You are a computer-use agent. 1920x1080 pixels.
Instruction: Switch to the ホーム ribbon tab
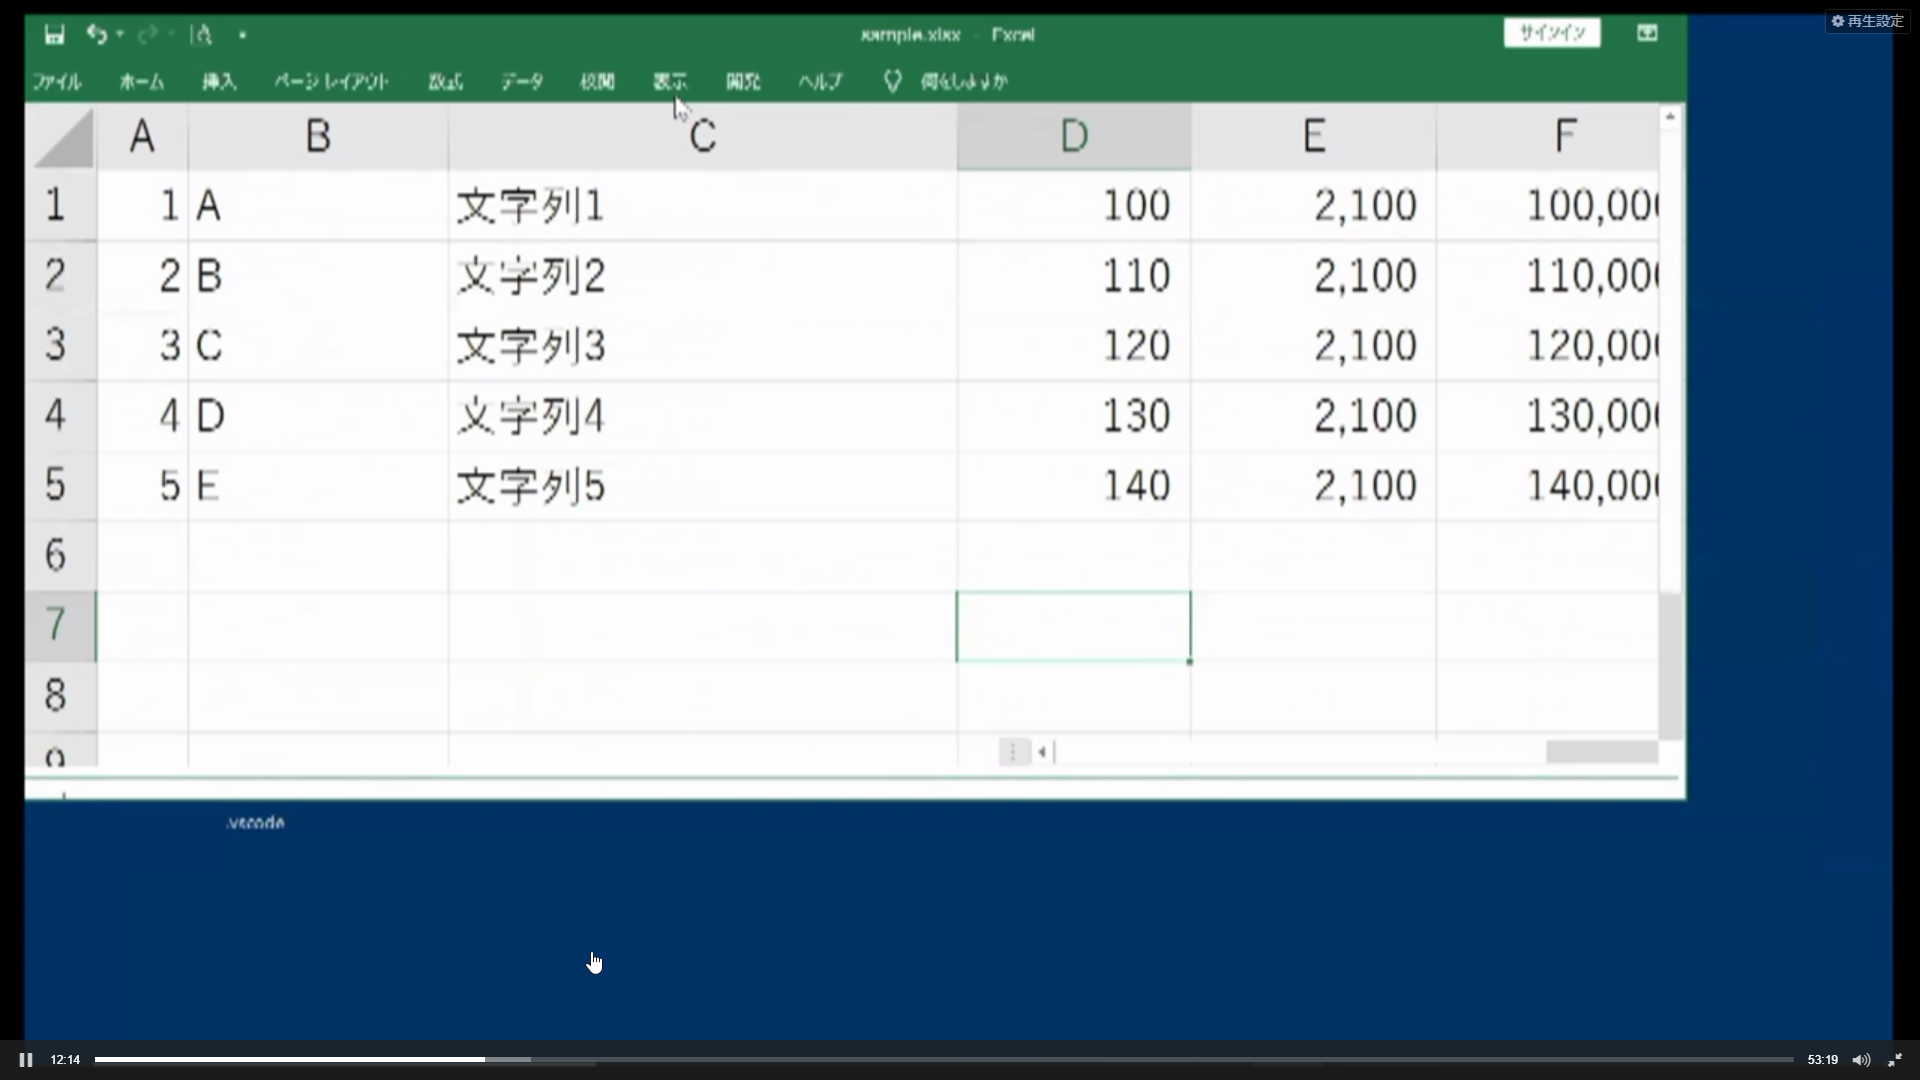[141, 81]
